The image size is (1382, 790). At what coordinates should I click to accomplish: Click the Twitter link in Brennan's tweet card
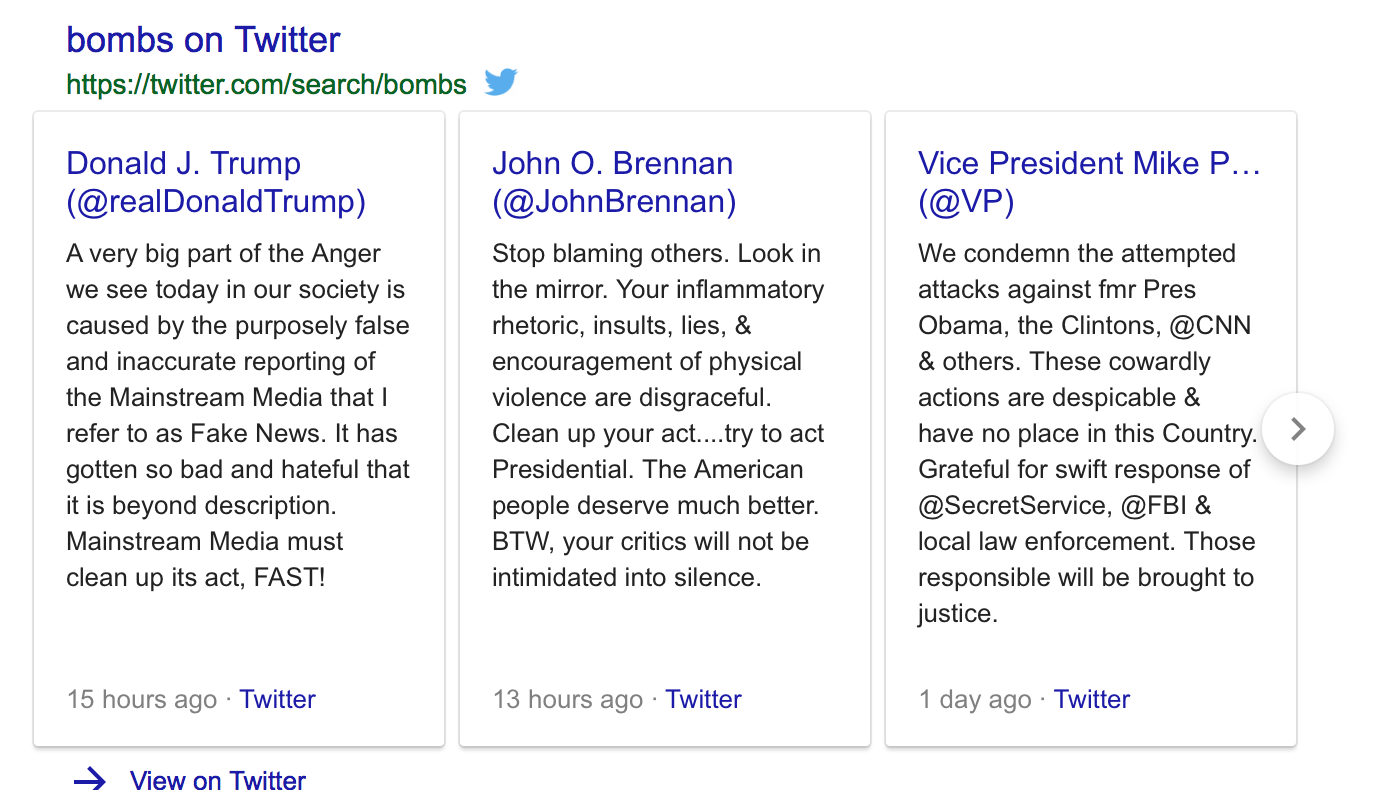pyautogui.click(x=703, y=699)
